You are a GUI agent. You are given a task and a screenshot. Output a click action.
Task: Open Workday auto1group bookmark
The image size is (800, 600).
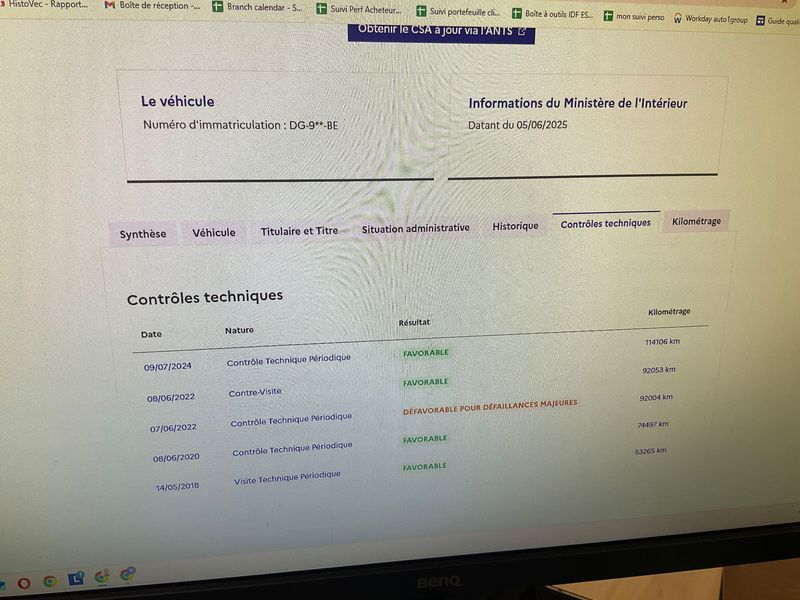[711, 19]
